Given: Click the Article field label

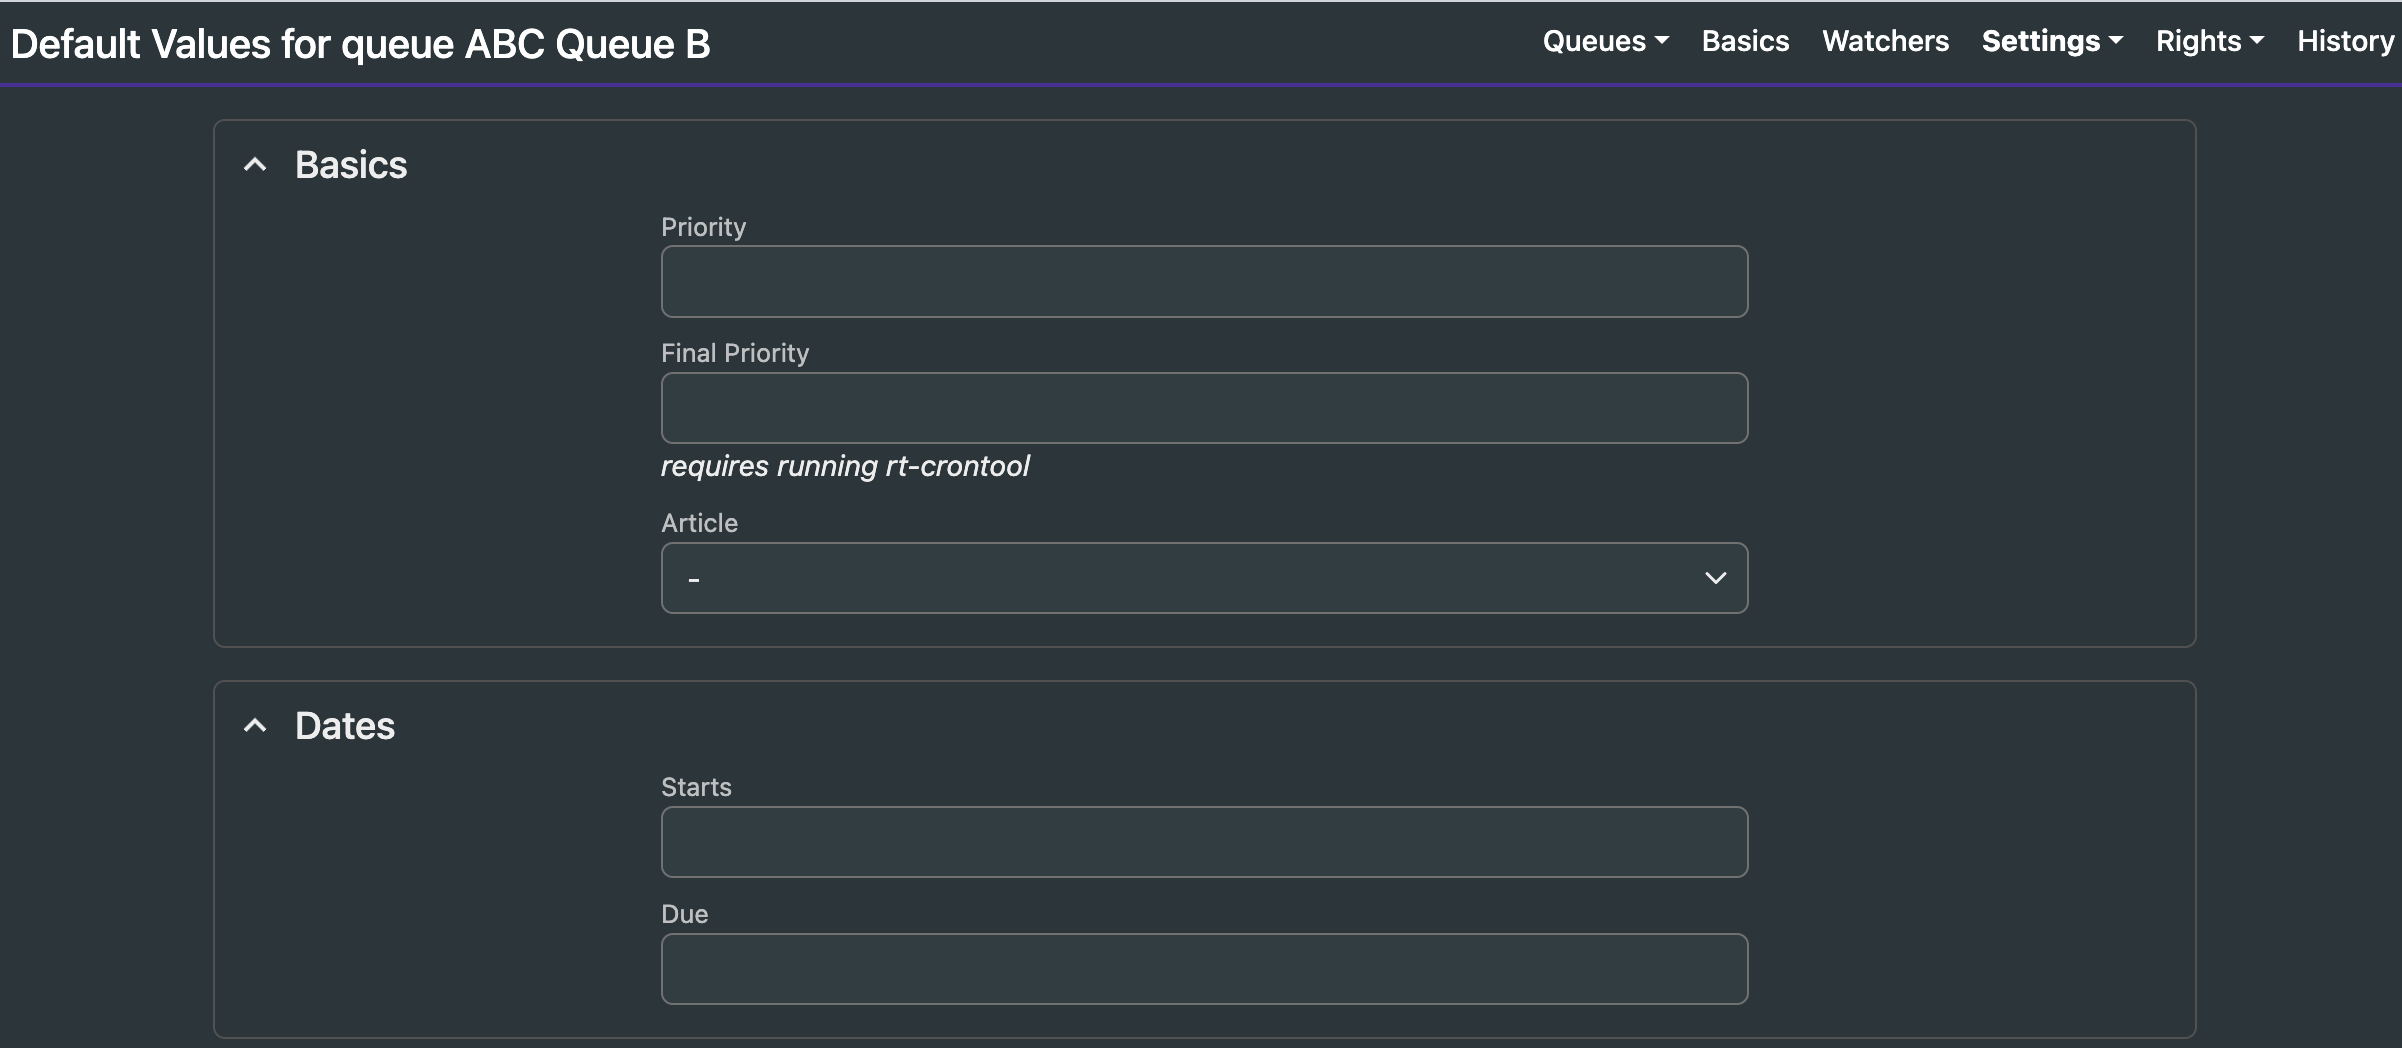Looking at the screenshot, I should coord(699,523).
